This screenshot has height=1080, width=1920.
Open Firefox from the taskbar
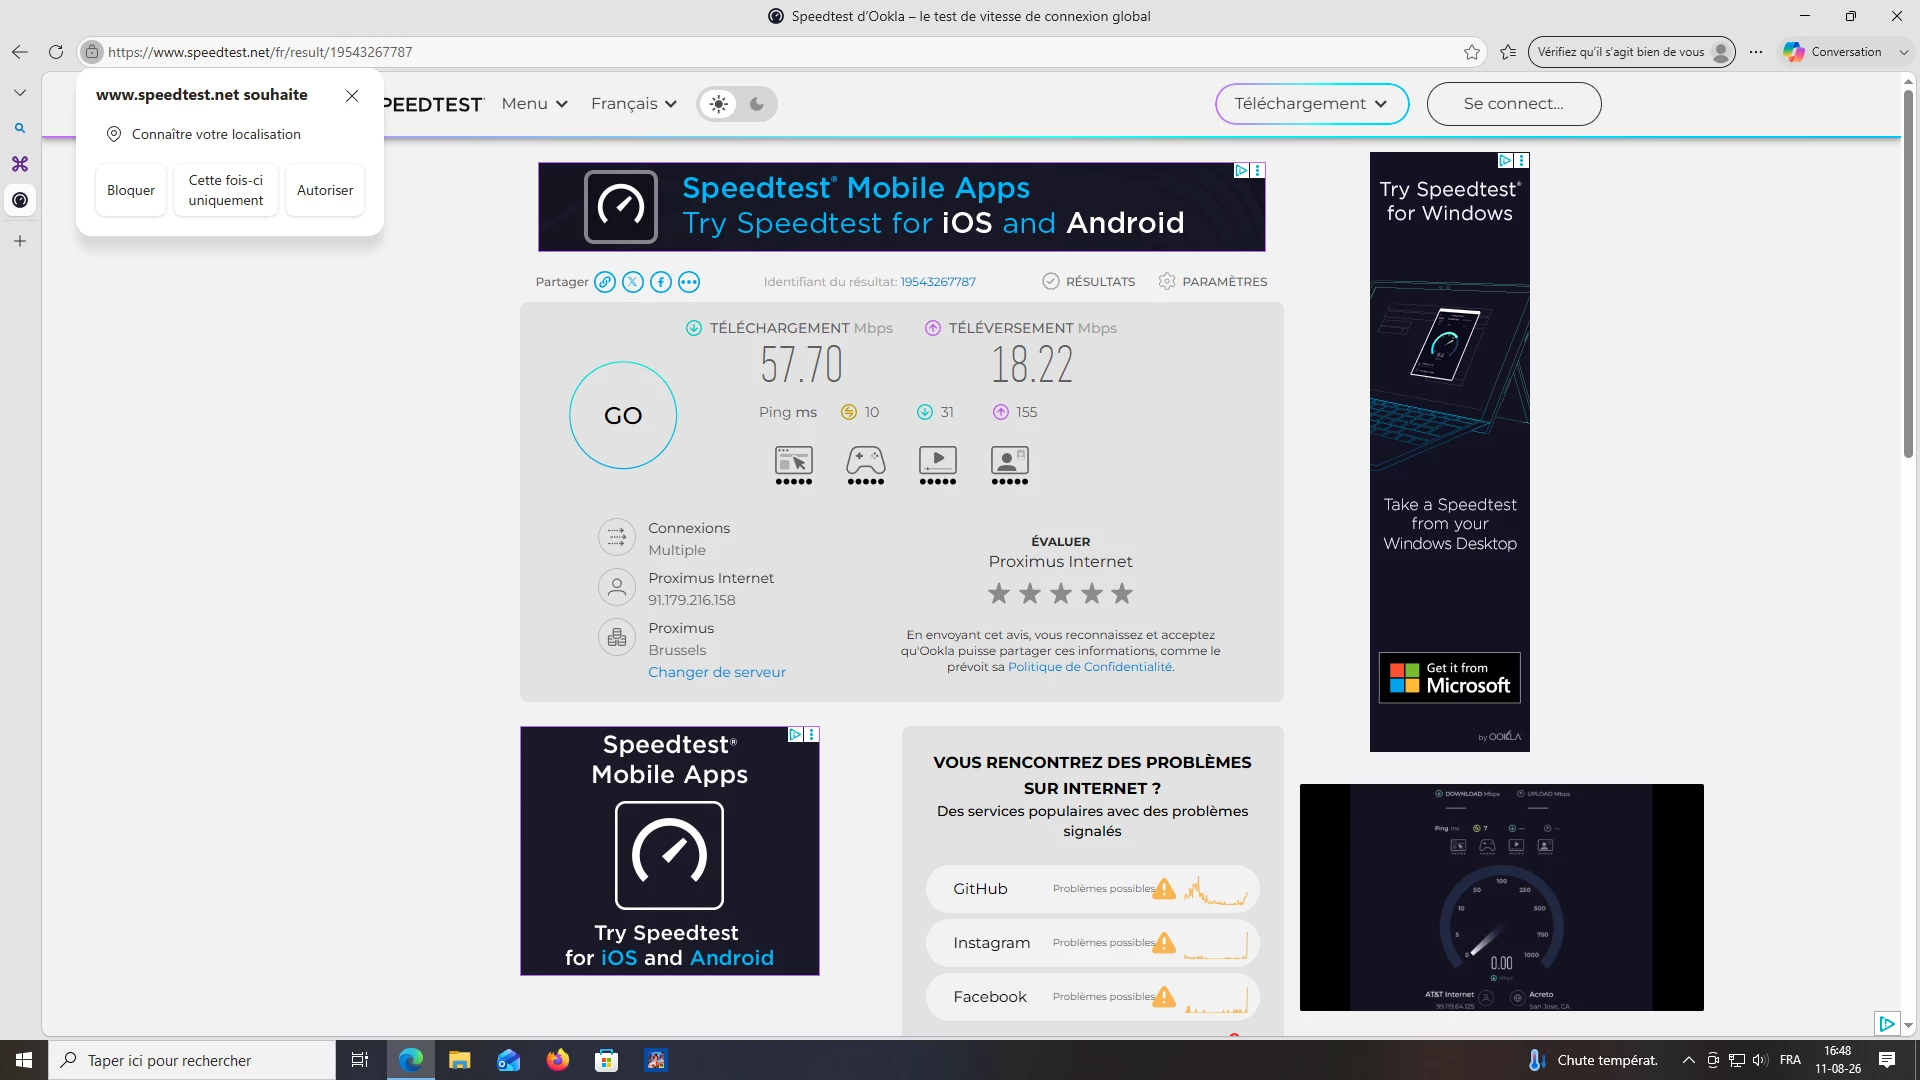point(558,1060)
